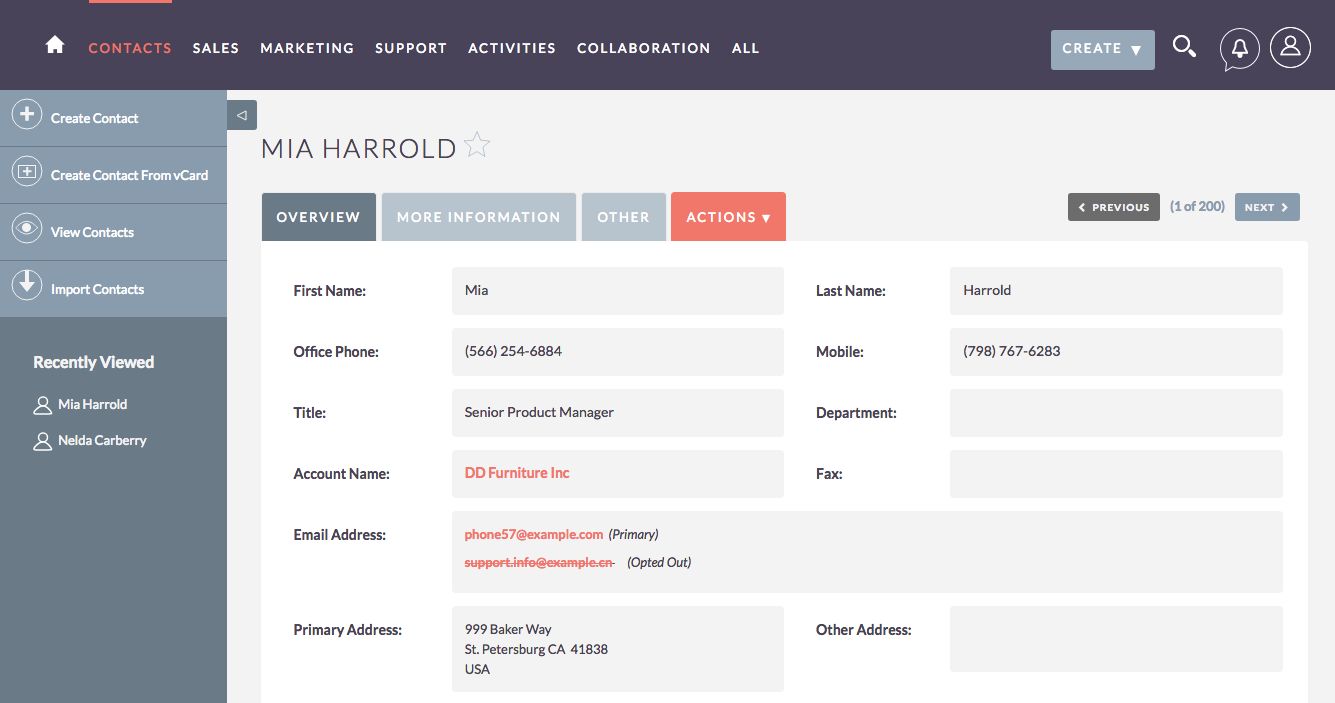
Task: Click the phone57@example.com email link
Action: (x=534, y=534)
